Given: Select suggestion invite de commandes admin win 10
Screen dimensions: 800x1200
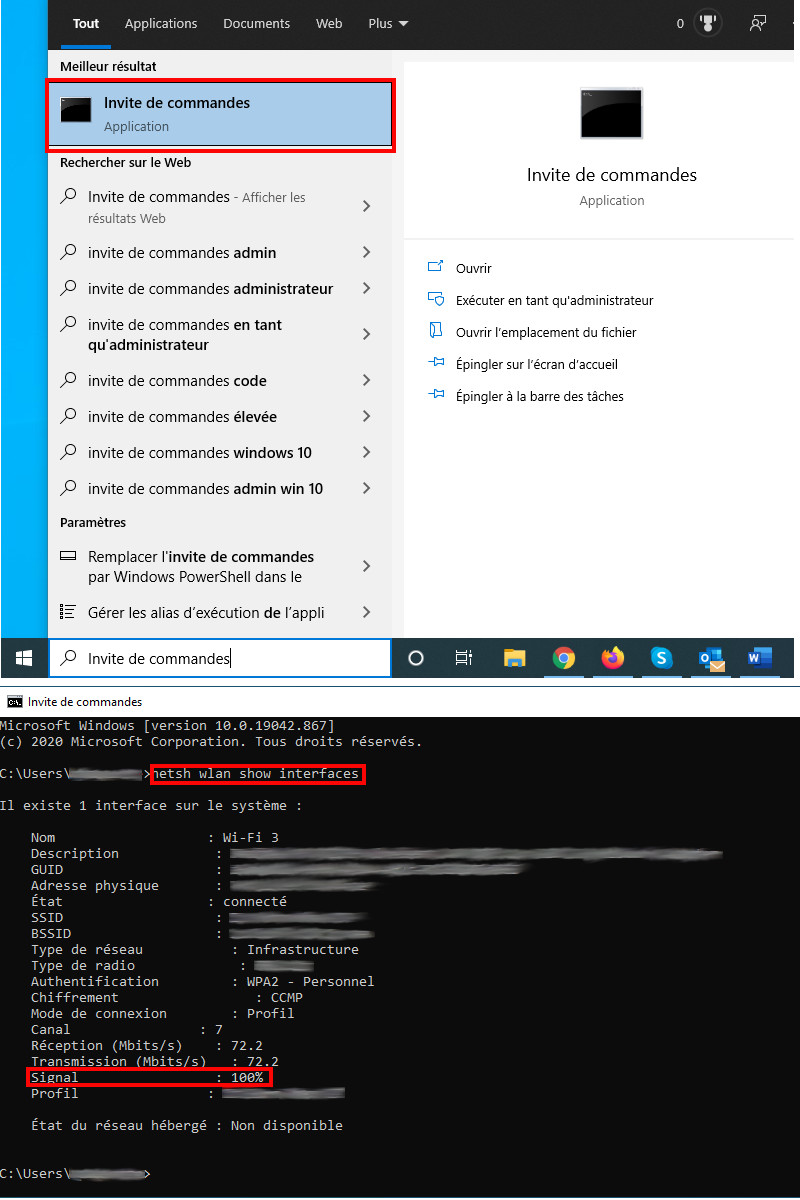Looking at the screenshot, I should point(205,489).
